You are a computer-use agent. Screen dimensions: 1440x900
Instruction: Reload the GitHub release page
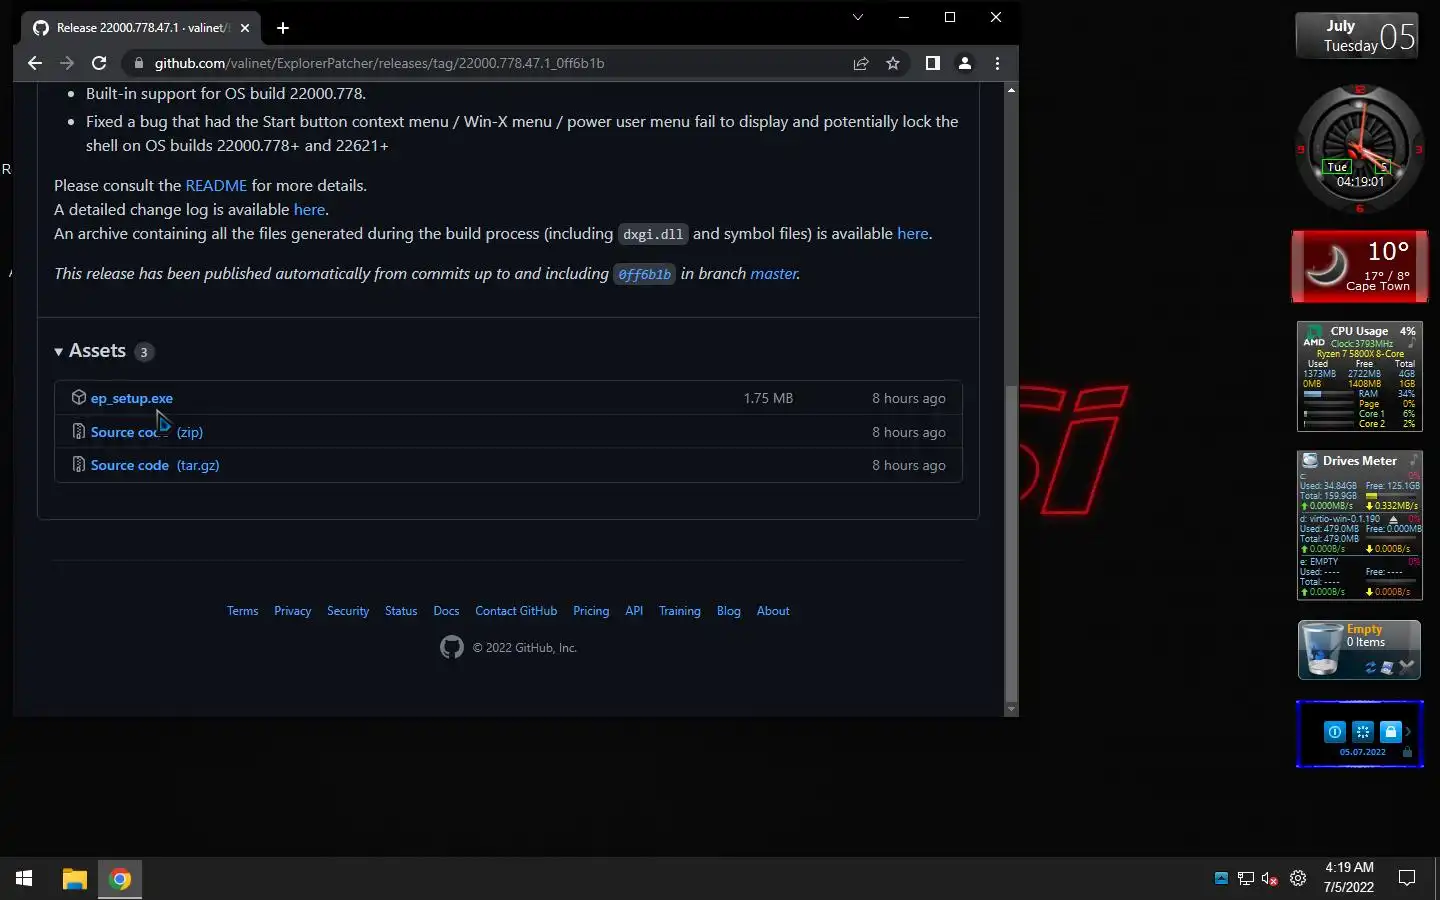[99, 63]
